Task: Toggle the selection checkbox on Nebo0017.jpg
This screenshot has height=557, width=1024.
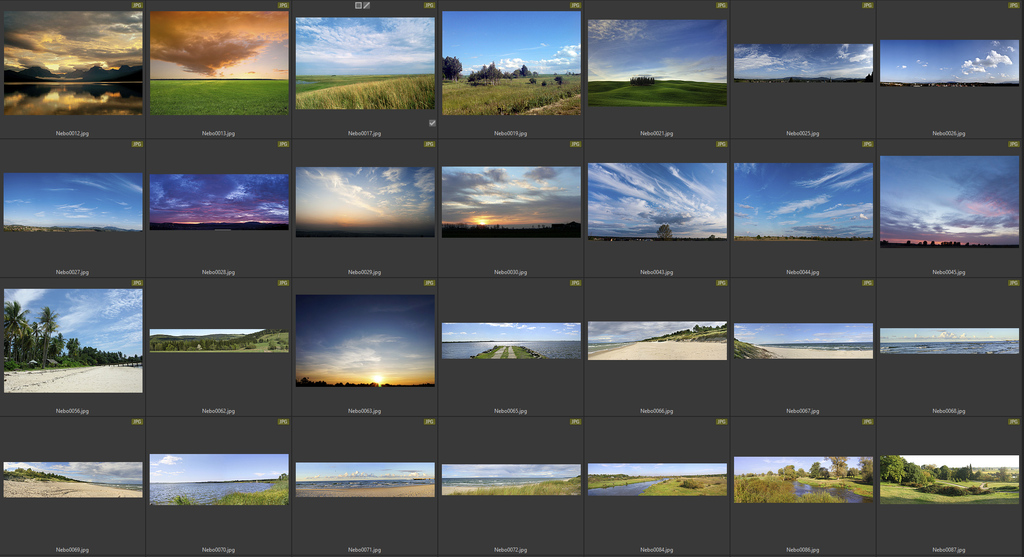Action: click(x=432, y=123)
